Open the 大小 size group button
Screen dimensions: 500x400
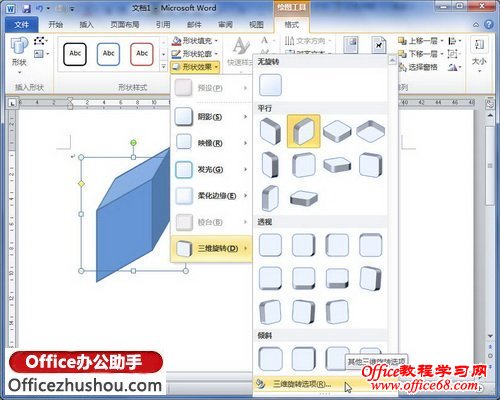(479, 55)
